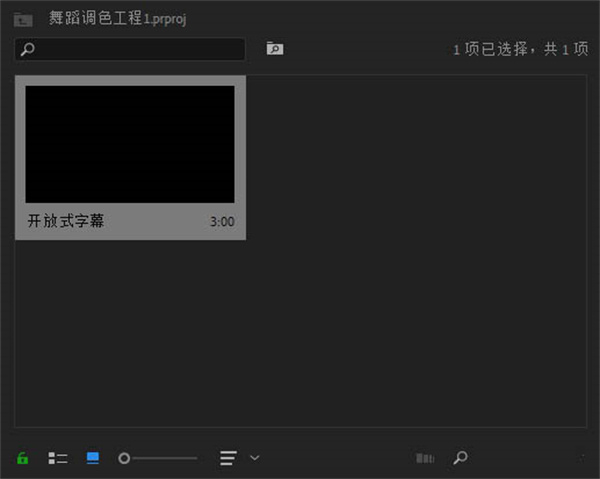Expand the sort icons dropdown chevron

[x=255, y=458]
